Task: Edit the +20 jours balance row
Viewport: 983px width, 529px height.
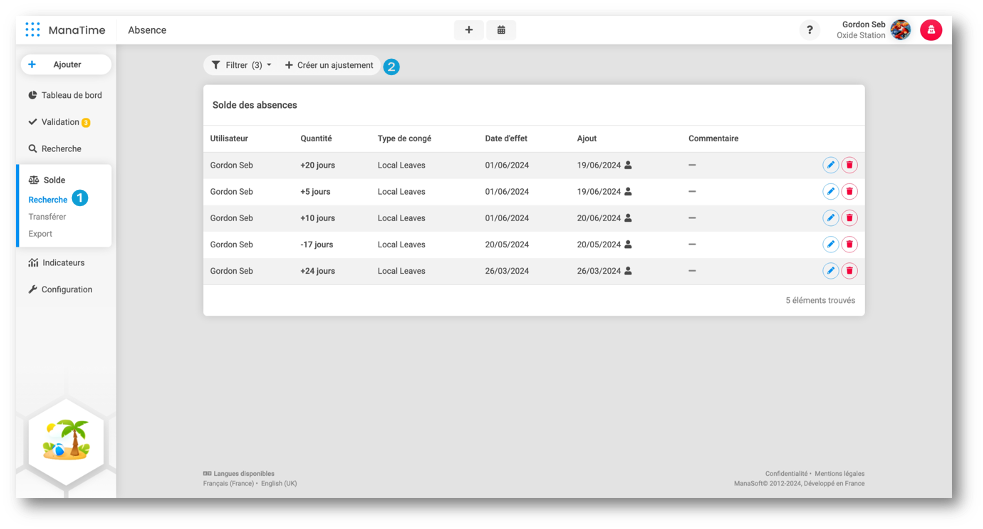Action: point(830,165)
